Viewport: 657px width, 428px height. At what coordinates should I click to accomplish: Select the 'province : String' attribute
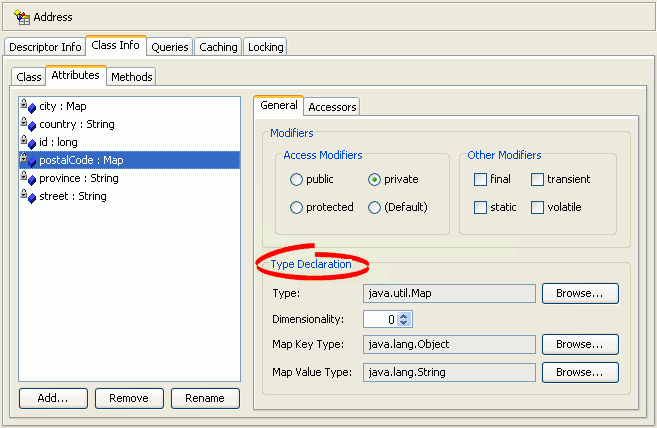point(129,178)
